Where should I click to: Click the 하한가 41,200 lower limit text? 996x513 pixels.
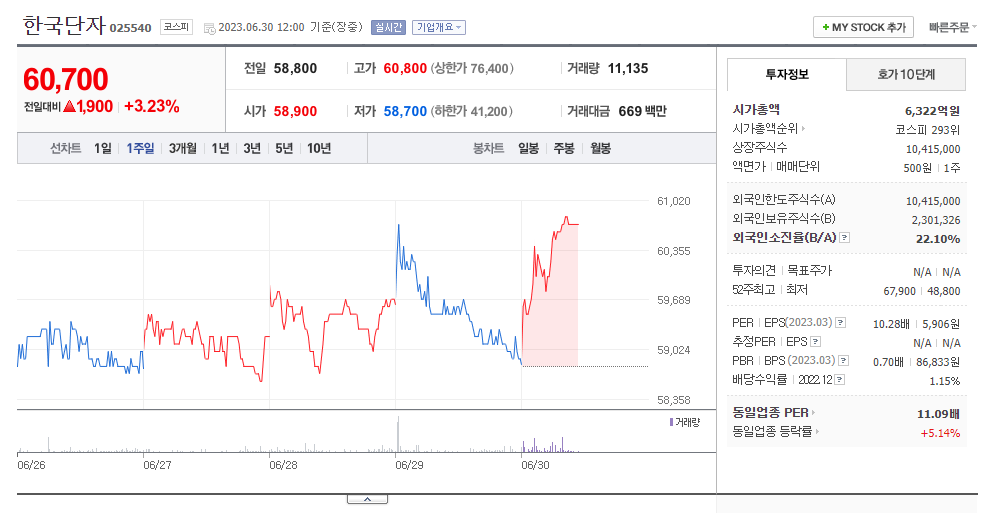tap(472, 111)
